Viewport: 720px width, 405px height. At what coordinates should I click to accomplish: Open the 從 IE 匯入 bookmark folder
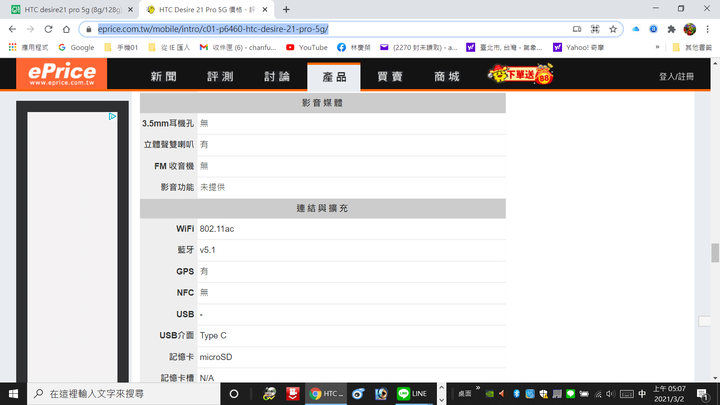tap(169, 47)
